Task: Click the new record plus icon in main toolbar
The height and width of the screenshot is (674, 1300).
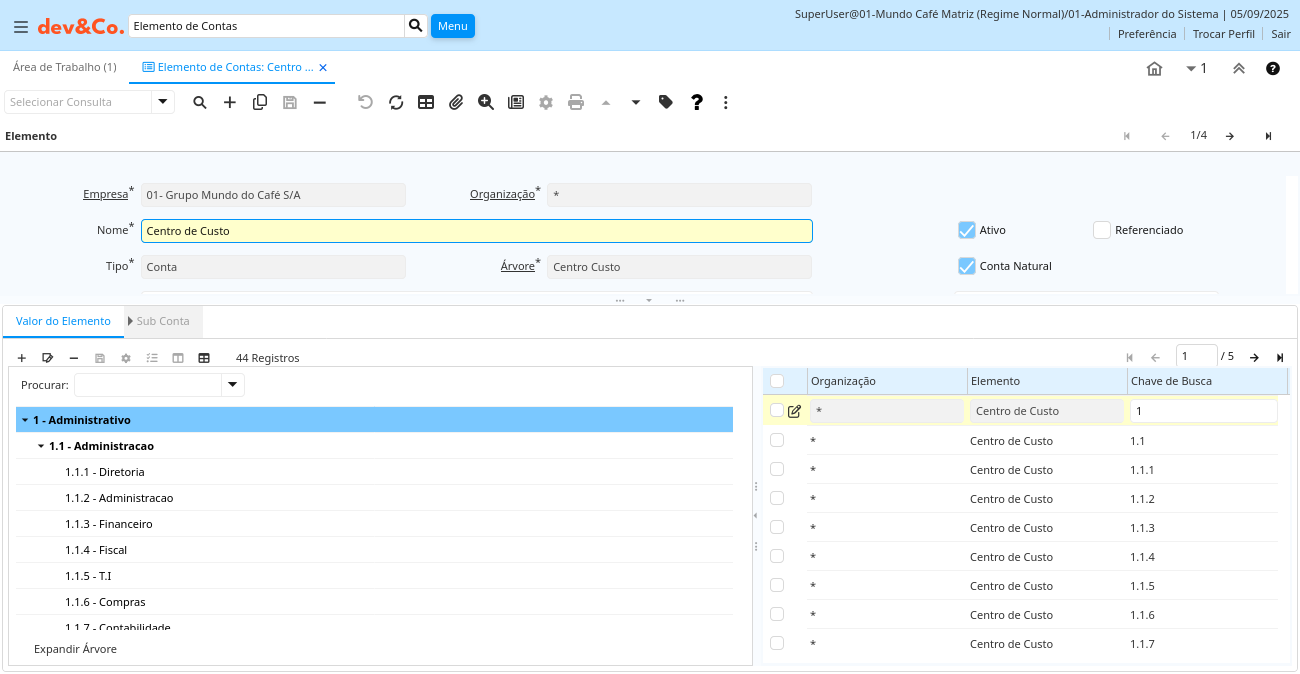Action: pos(230,102)
